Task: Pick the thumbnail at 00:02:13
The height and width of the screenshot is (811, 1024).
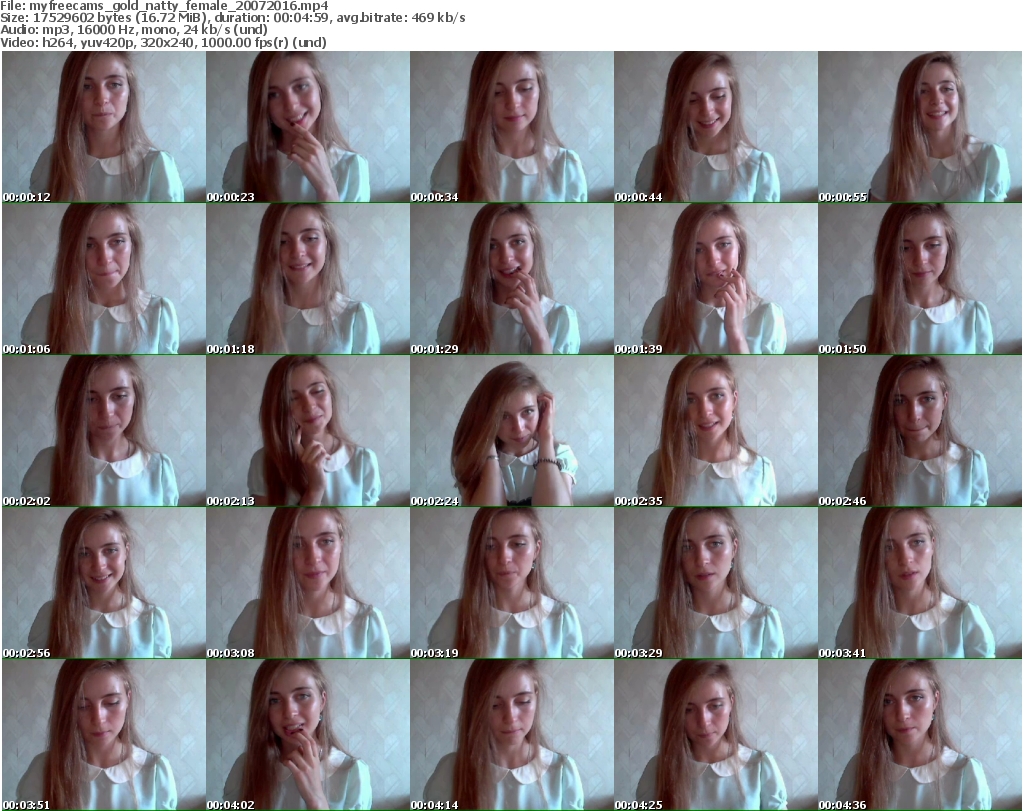Action: [x=308, y=431]
